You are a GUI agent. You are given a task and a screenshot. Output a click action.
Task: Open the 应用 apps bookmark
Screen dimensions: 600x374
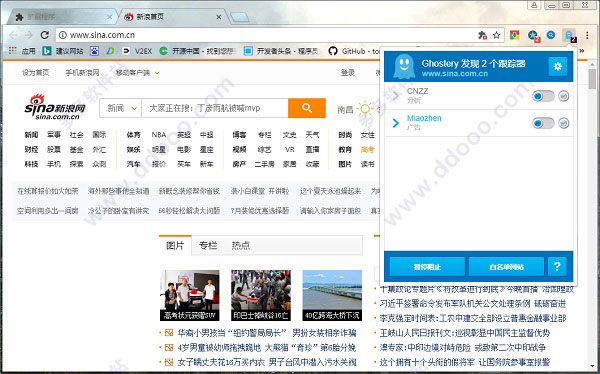pyautogui.click(x=22, y=51)
